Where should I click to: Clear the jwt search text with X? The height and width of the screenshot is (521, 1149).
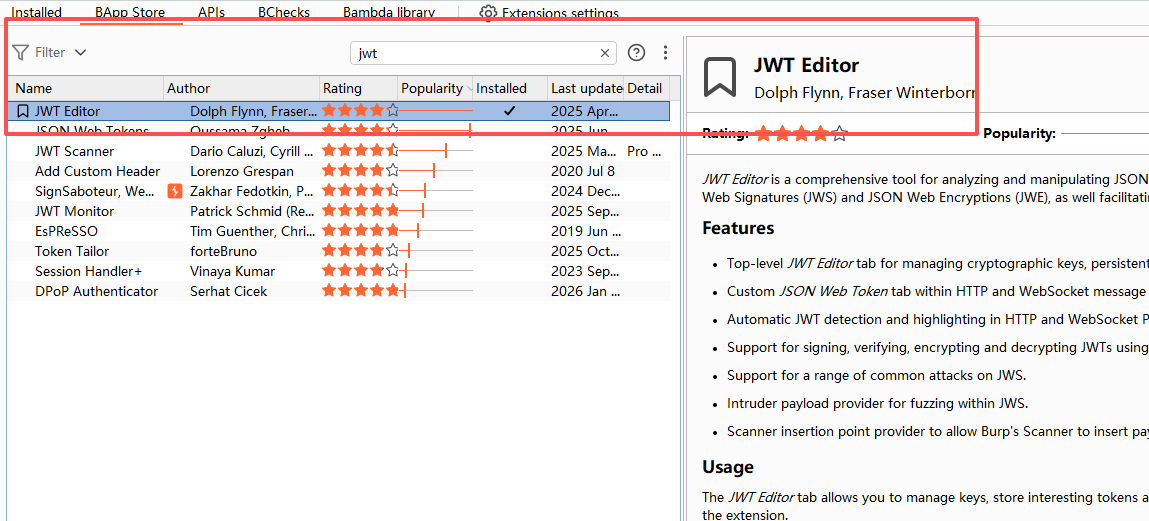pyautogui.click(x=605, y=53)
